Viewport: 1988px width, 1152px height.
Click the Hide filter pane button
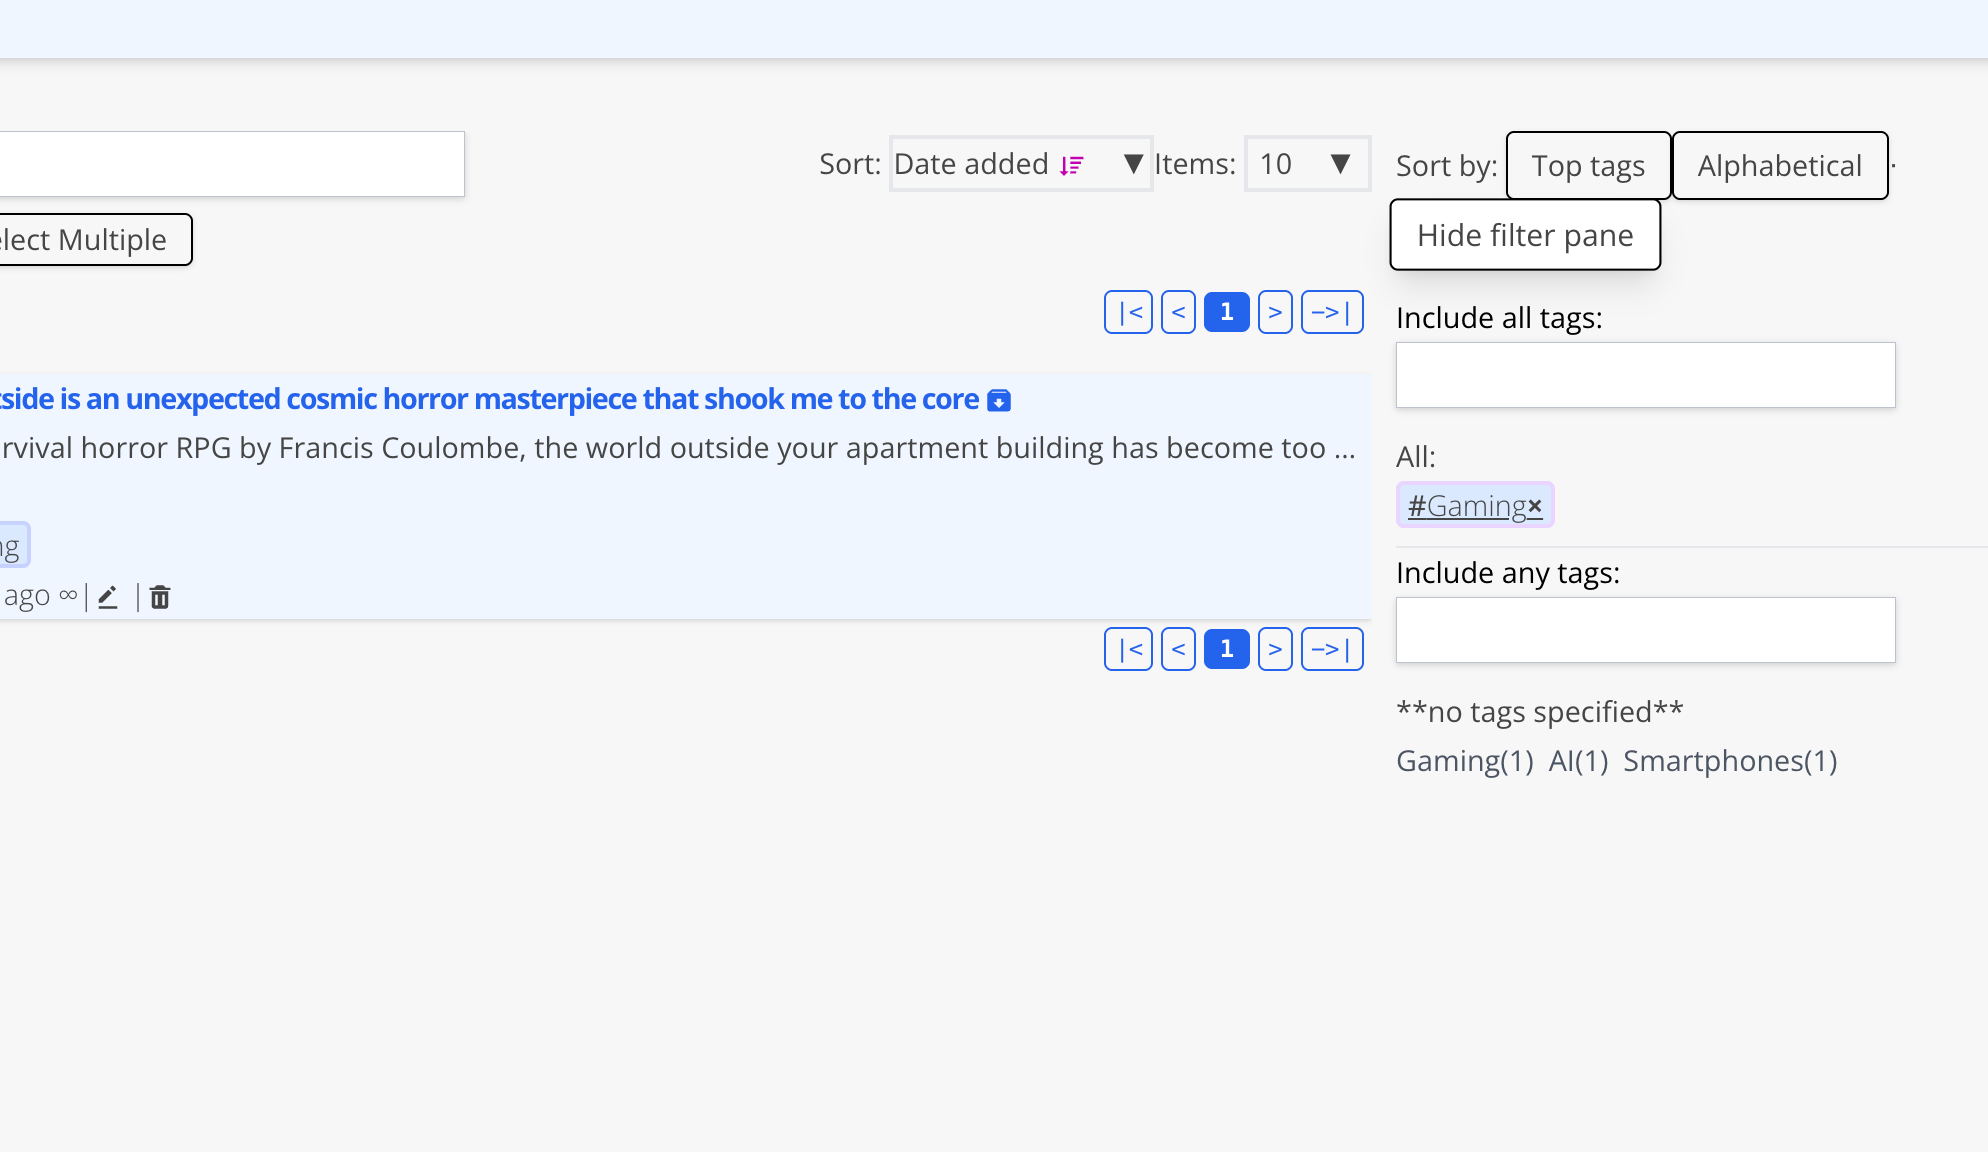[x=1525, y=235]
